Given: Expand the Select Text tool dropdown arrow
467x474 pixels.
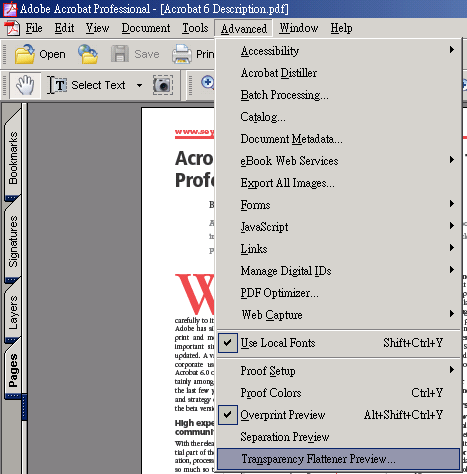Looking at the screenshot, I should click(x=139, y=86).
